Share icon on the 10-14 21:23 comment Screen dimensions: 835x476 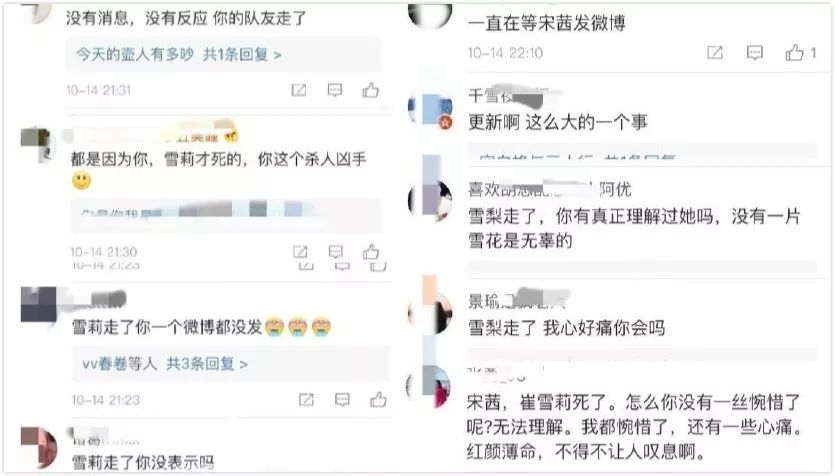coord(306,399)
